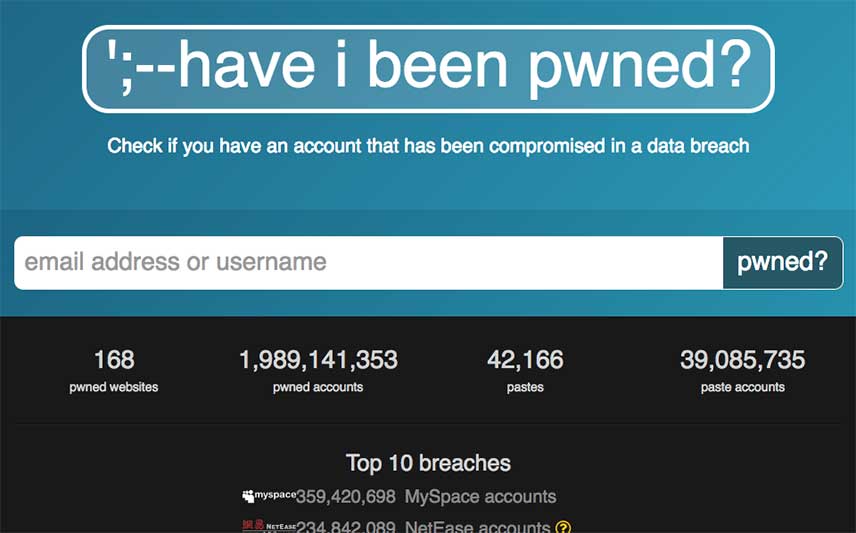
Task: Click the 234,842,089 NetEase count
Action: tap(346, 526)
